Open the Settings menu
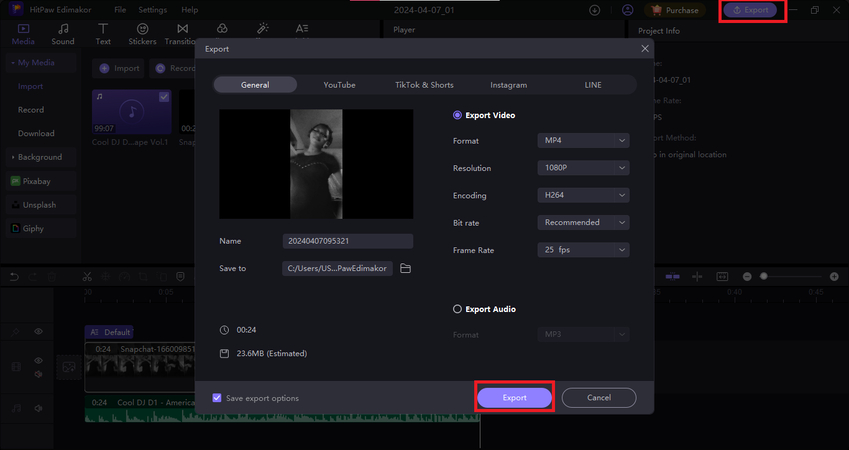 click(153, 10)
